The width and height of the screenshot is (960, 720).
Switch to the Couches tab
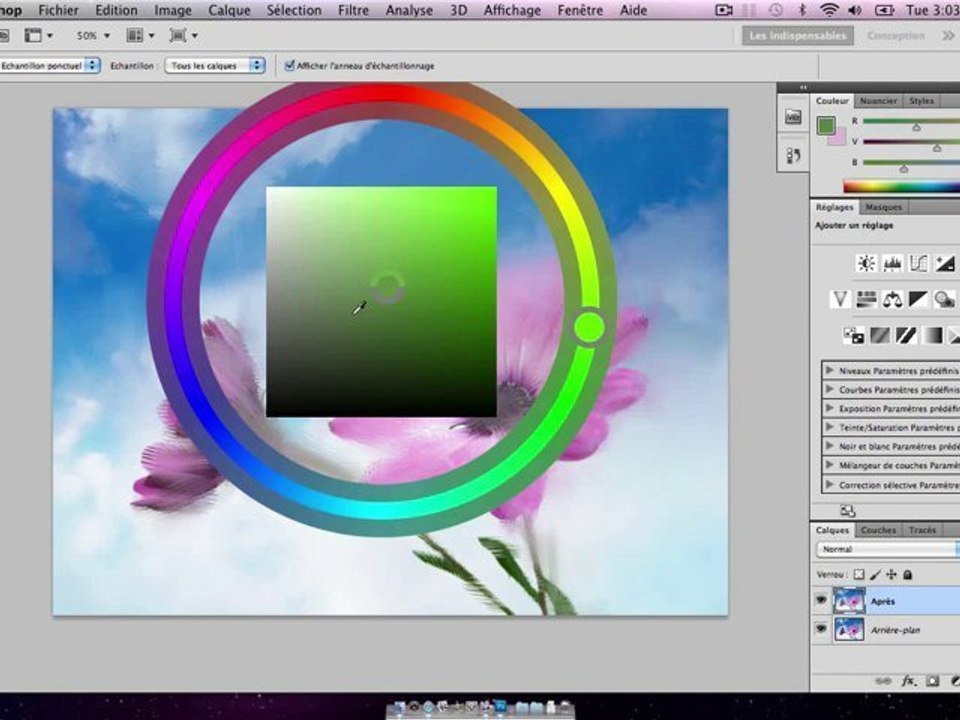878,530
